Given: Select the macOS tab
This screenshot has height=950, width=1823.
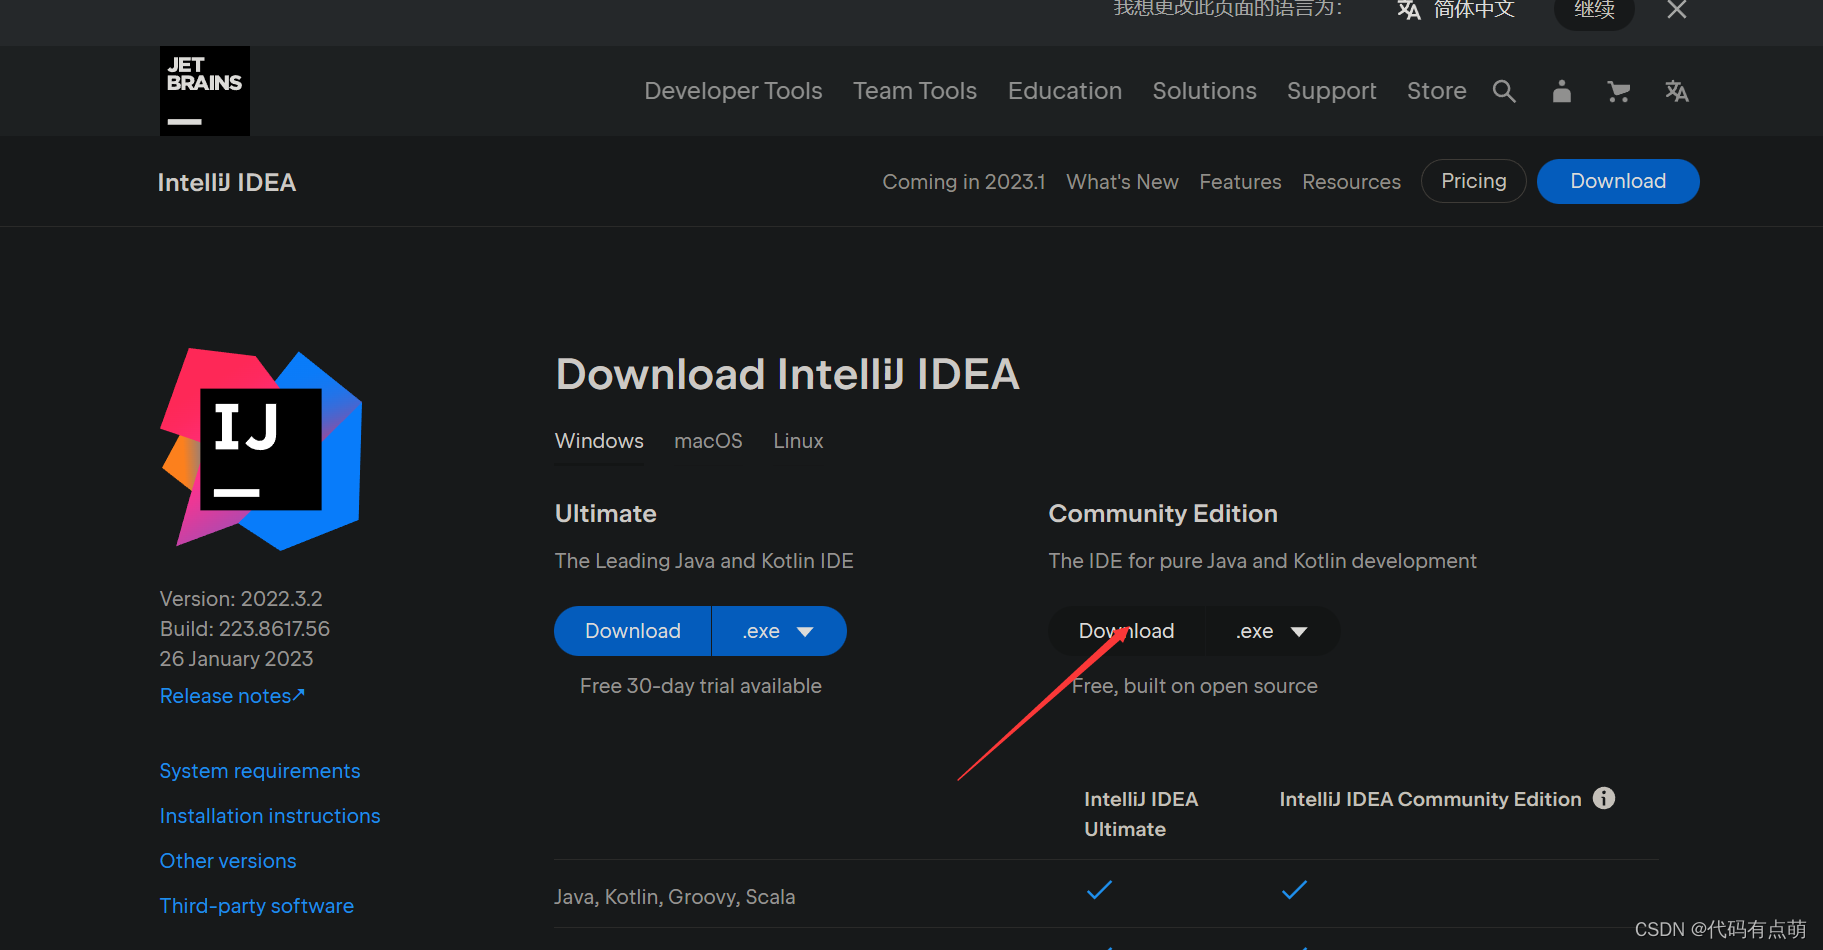Looking at the screenshot, I should [708, 441].
